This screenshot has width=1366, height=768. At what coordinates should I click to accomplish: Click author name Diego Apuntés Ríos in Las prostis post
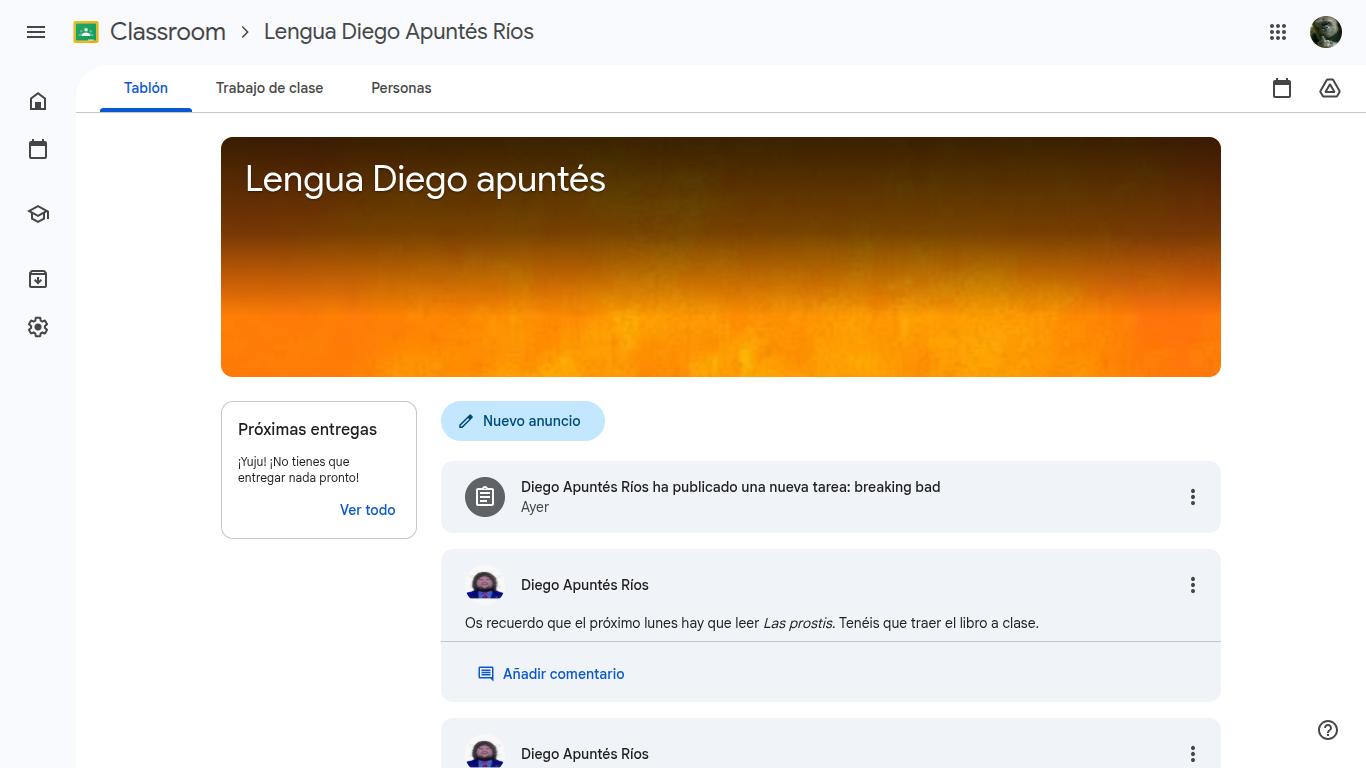coord(585,585)
